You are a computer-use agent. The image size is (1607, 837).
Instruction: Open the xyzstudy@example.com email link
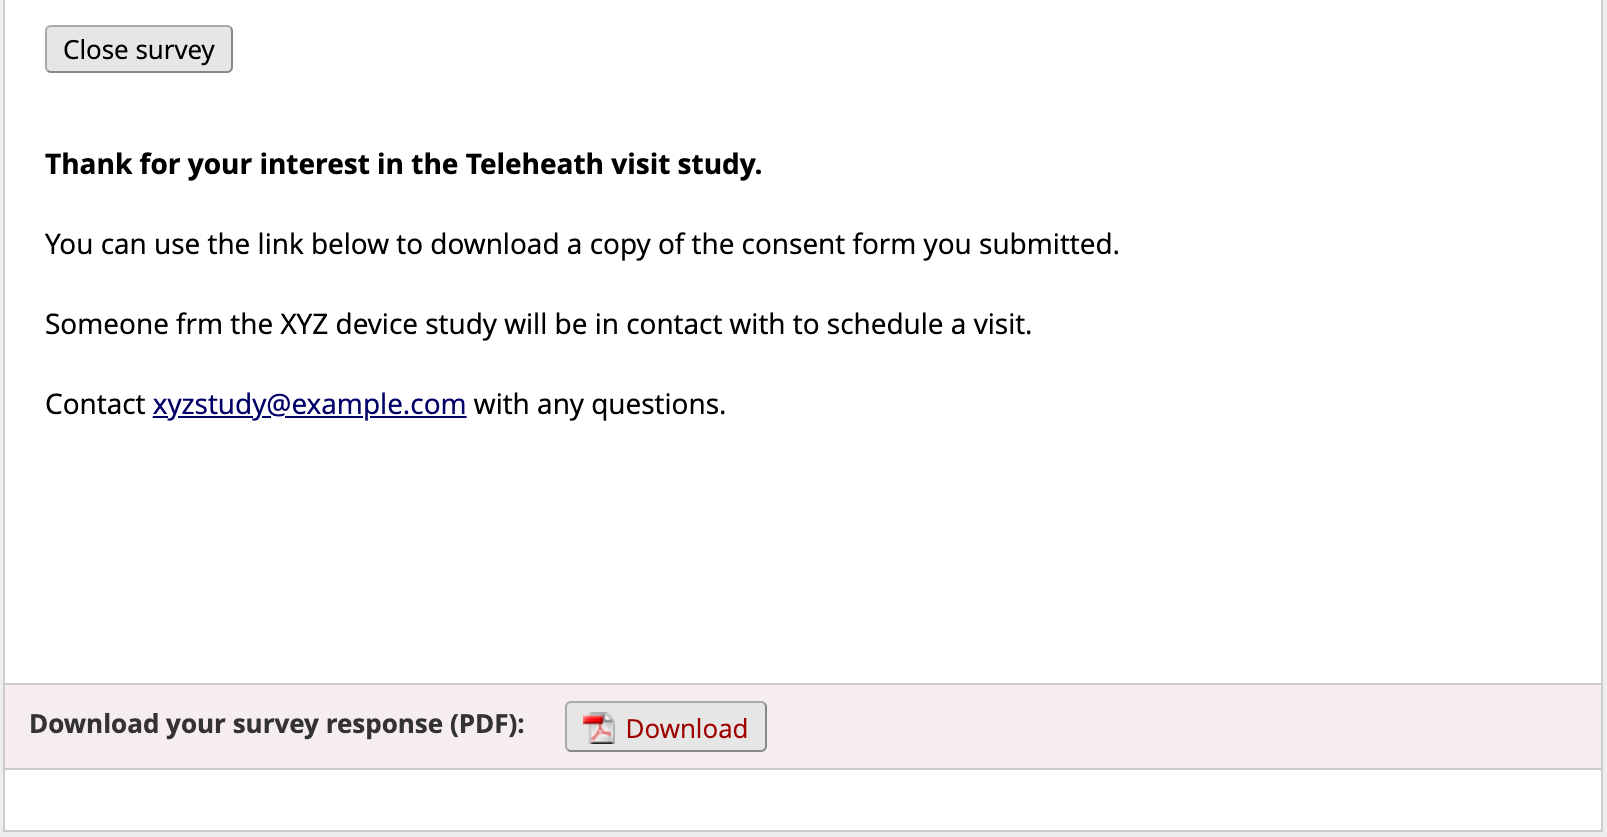[x=309, y=404]
